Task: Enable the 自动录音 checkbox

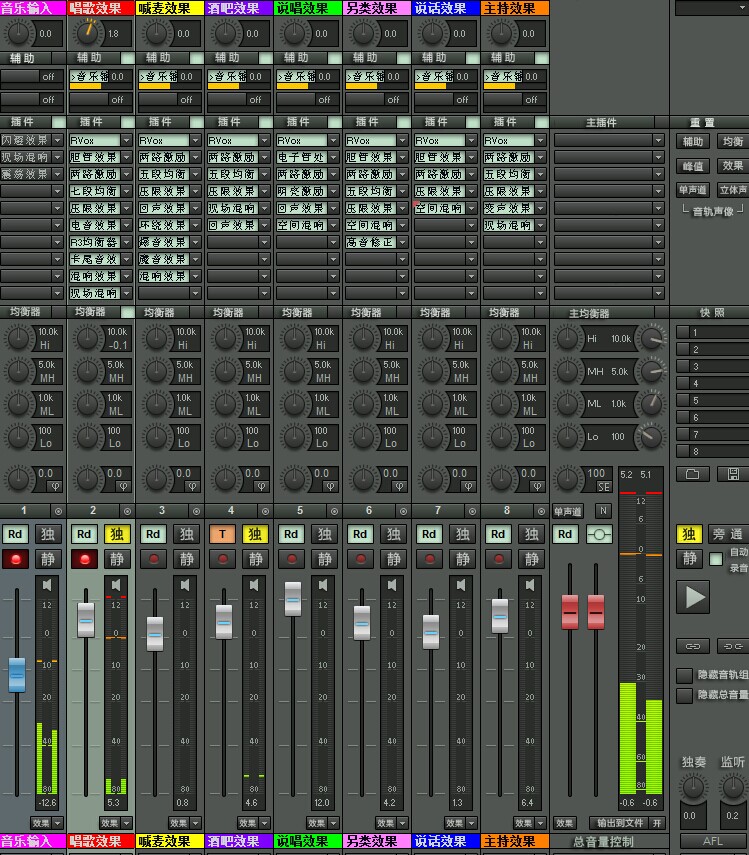Action: coord(716,559)
